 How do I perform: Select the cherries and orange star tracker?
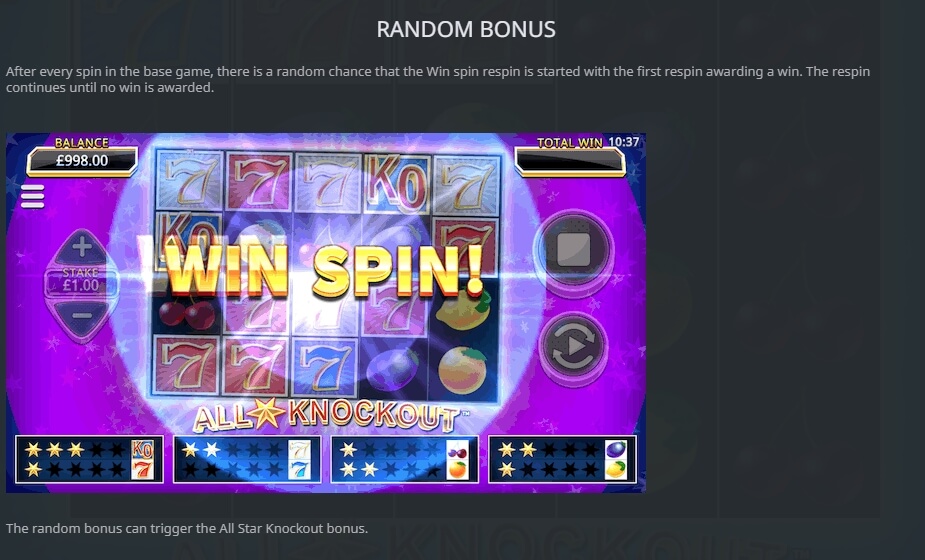[x=405, y=459]
